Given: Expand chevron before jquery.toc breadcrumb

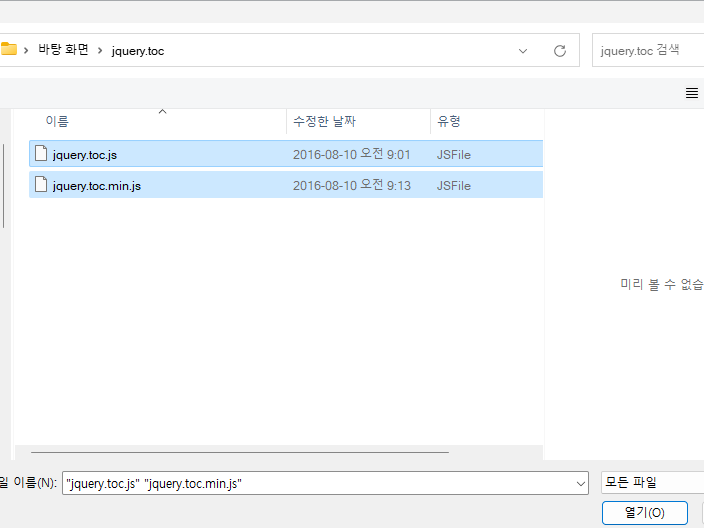Looking at the screenshot, I should tap(100, 51).
